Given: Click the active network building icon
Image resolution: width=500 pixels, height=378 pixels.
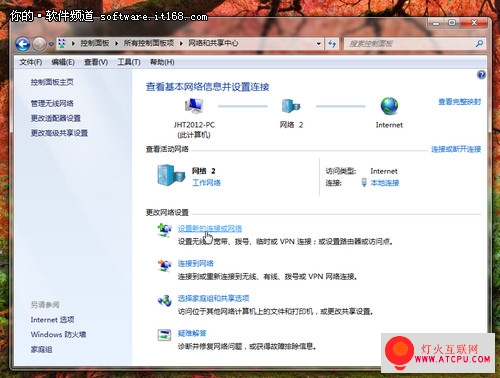Looking at the screenshot, I should (171, 175).
